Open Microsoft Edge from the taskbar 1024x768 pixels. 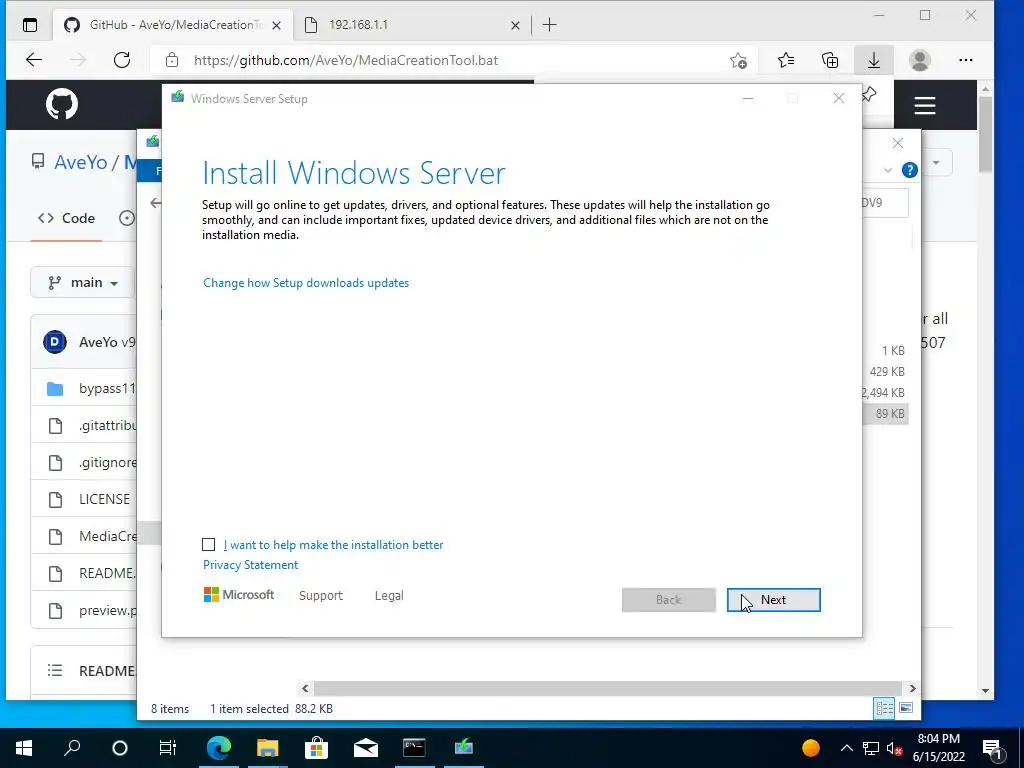coord(219,748)
